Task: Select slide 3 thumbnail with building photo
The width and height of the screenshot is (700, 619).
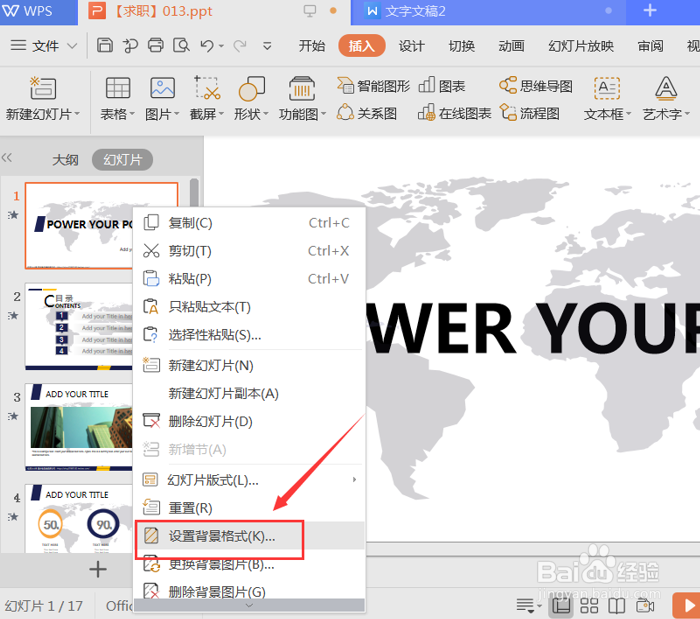Action: tap(79, 427)
